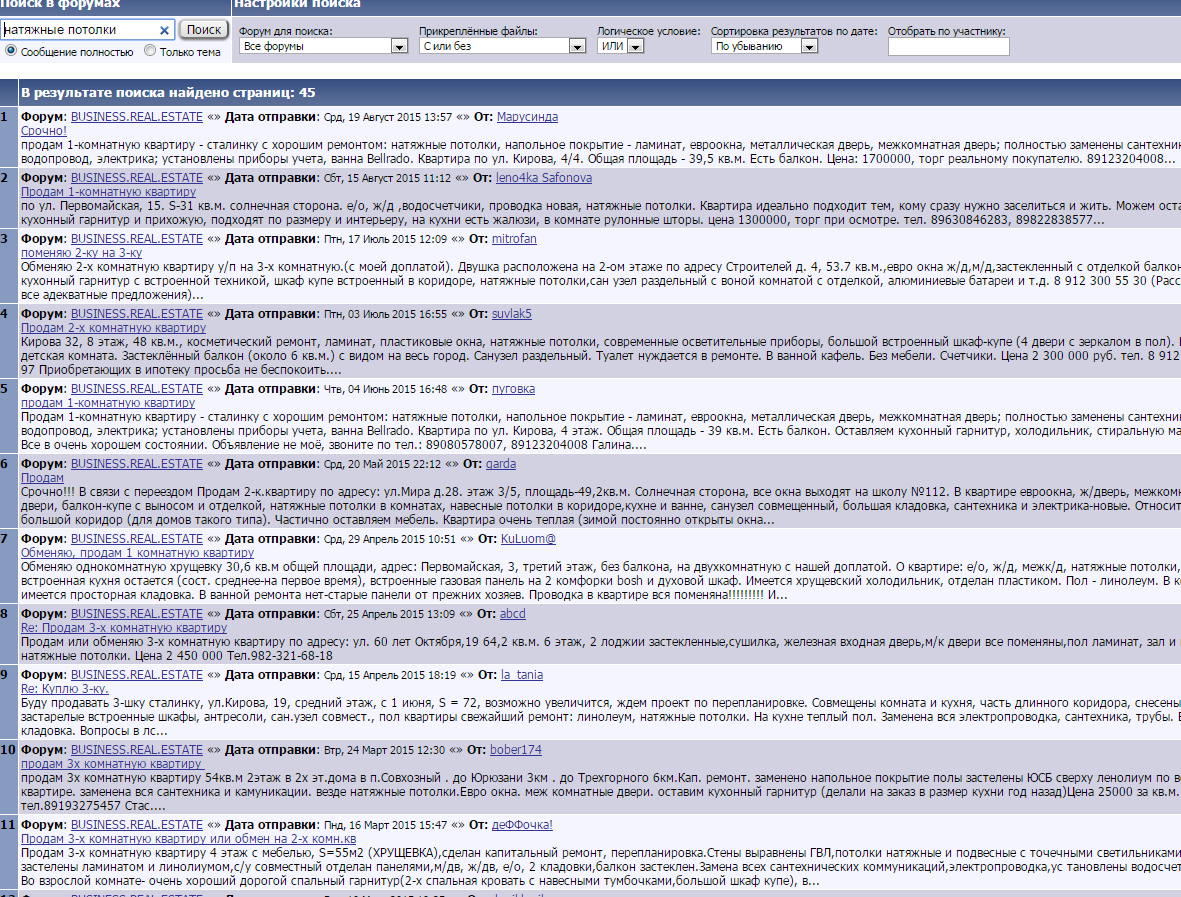Viewport: 1181px width, 897px height.
Task: Click BUSINESS.REAL.ESTATE forum link in result 6
Action: coord(136,464)
